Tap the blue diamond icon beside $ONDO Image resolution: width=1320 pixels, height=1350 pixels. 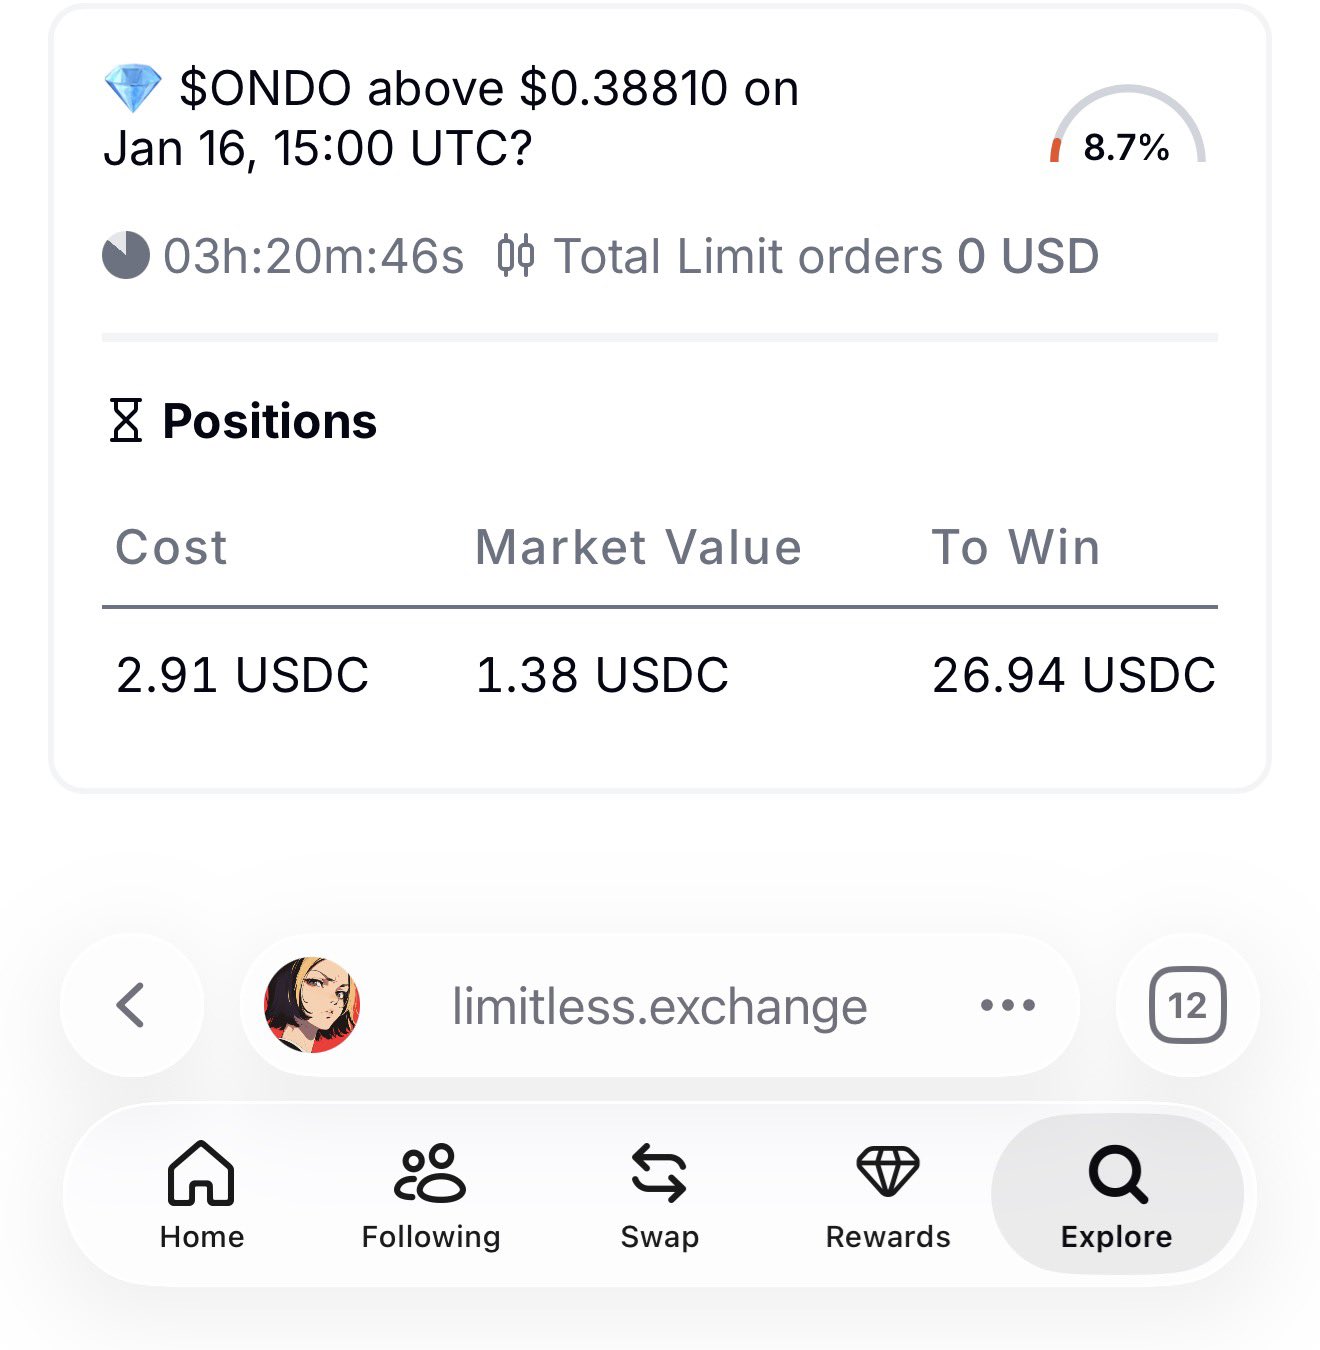pyautogui.click(x=133, y=89)
